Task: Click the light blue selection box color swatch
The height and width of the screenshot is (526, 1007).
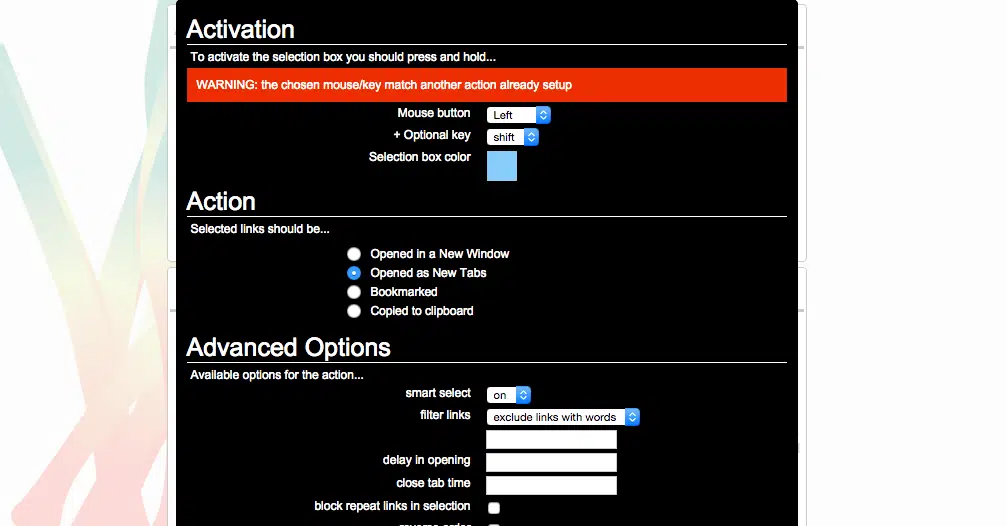Action: pyautogui.click(x=502, y=166)
